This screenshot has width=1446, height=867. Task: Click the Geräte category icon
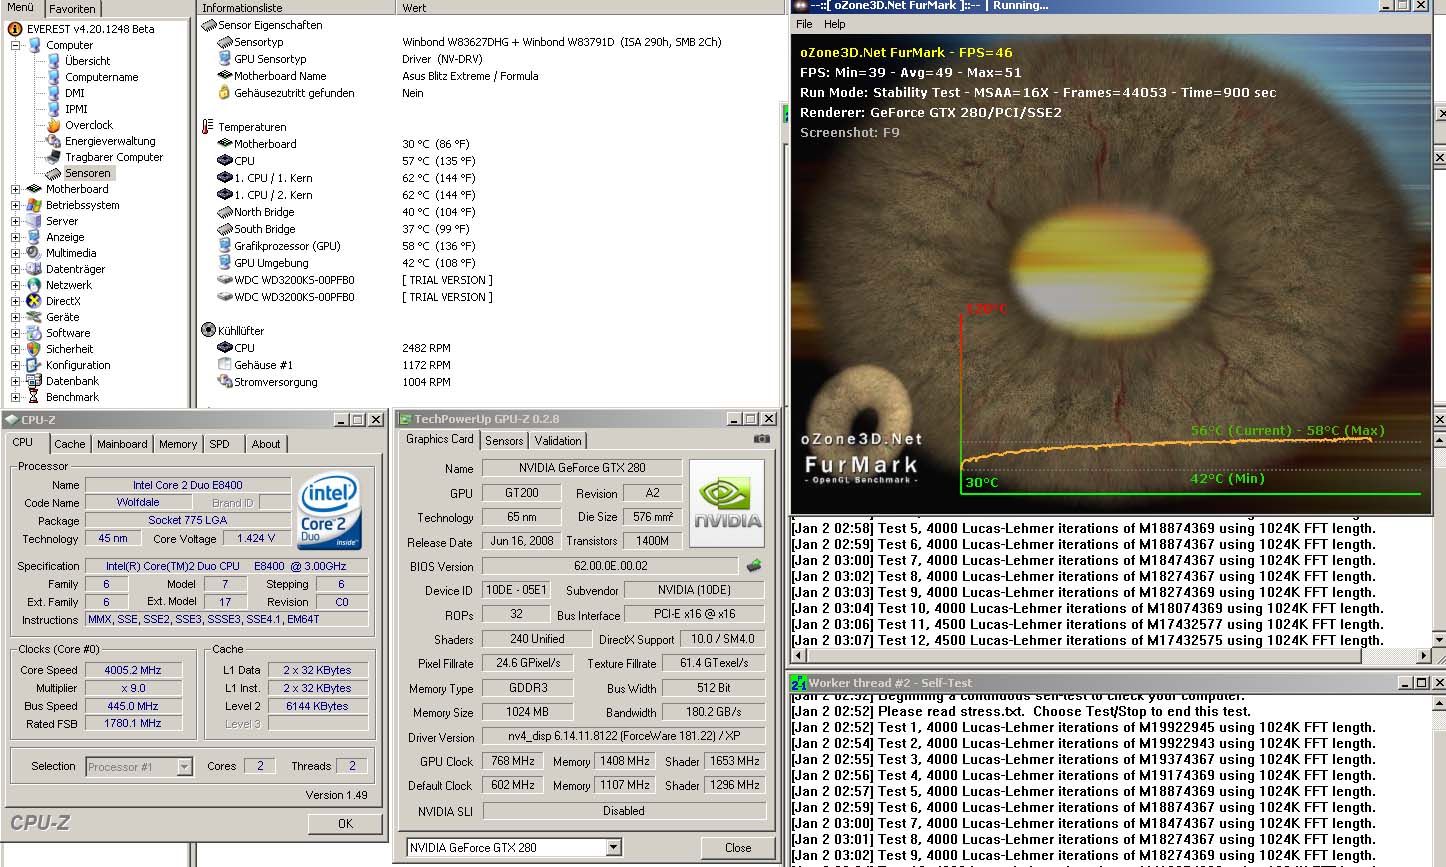click(34, 317)
